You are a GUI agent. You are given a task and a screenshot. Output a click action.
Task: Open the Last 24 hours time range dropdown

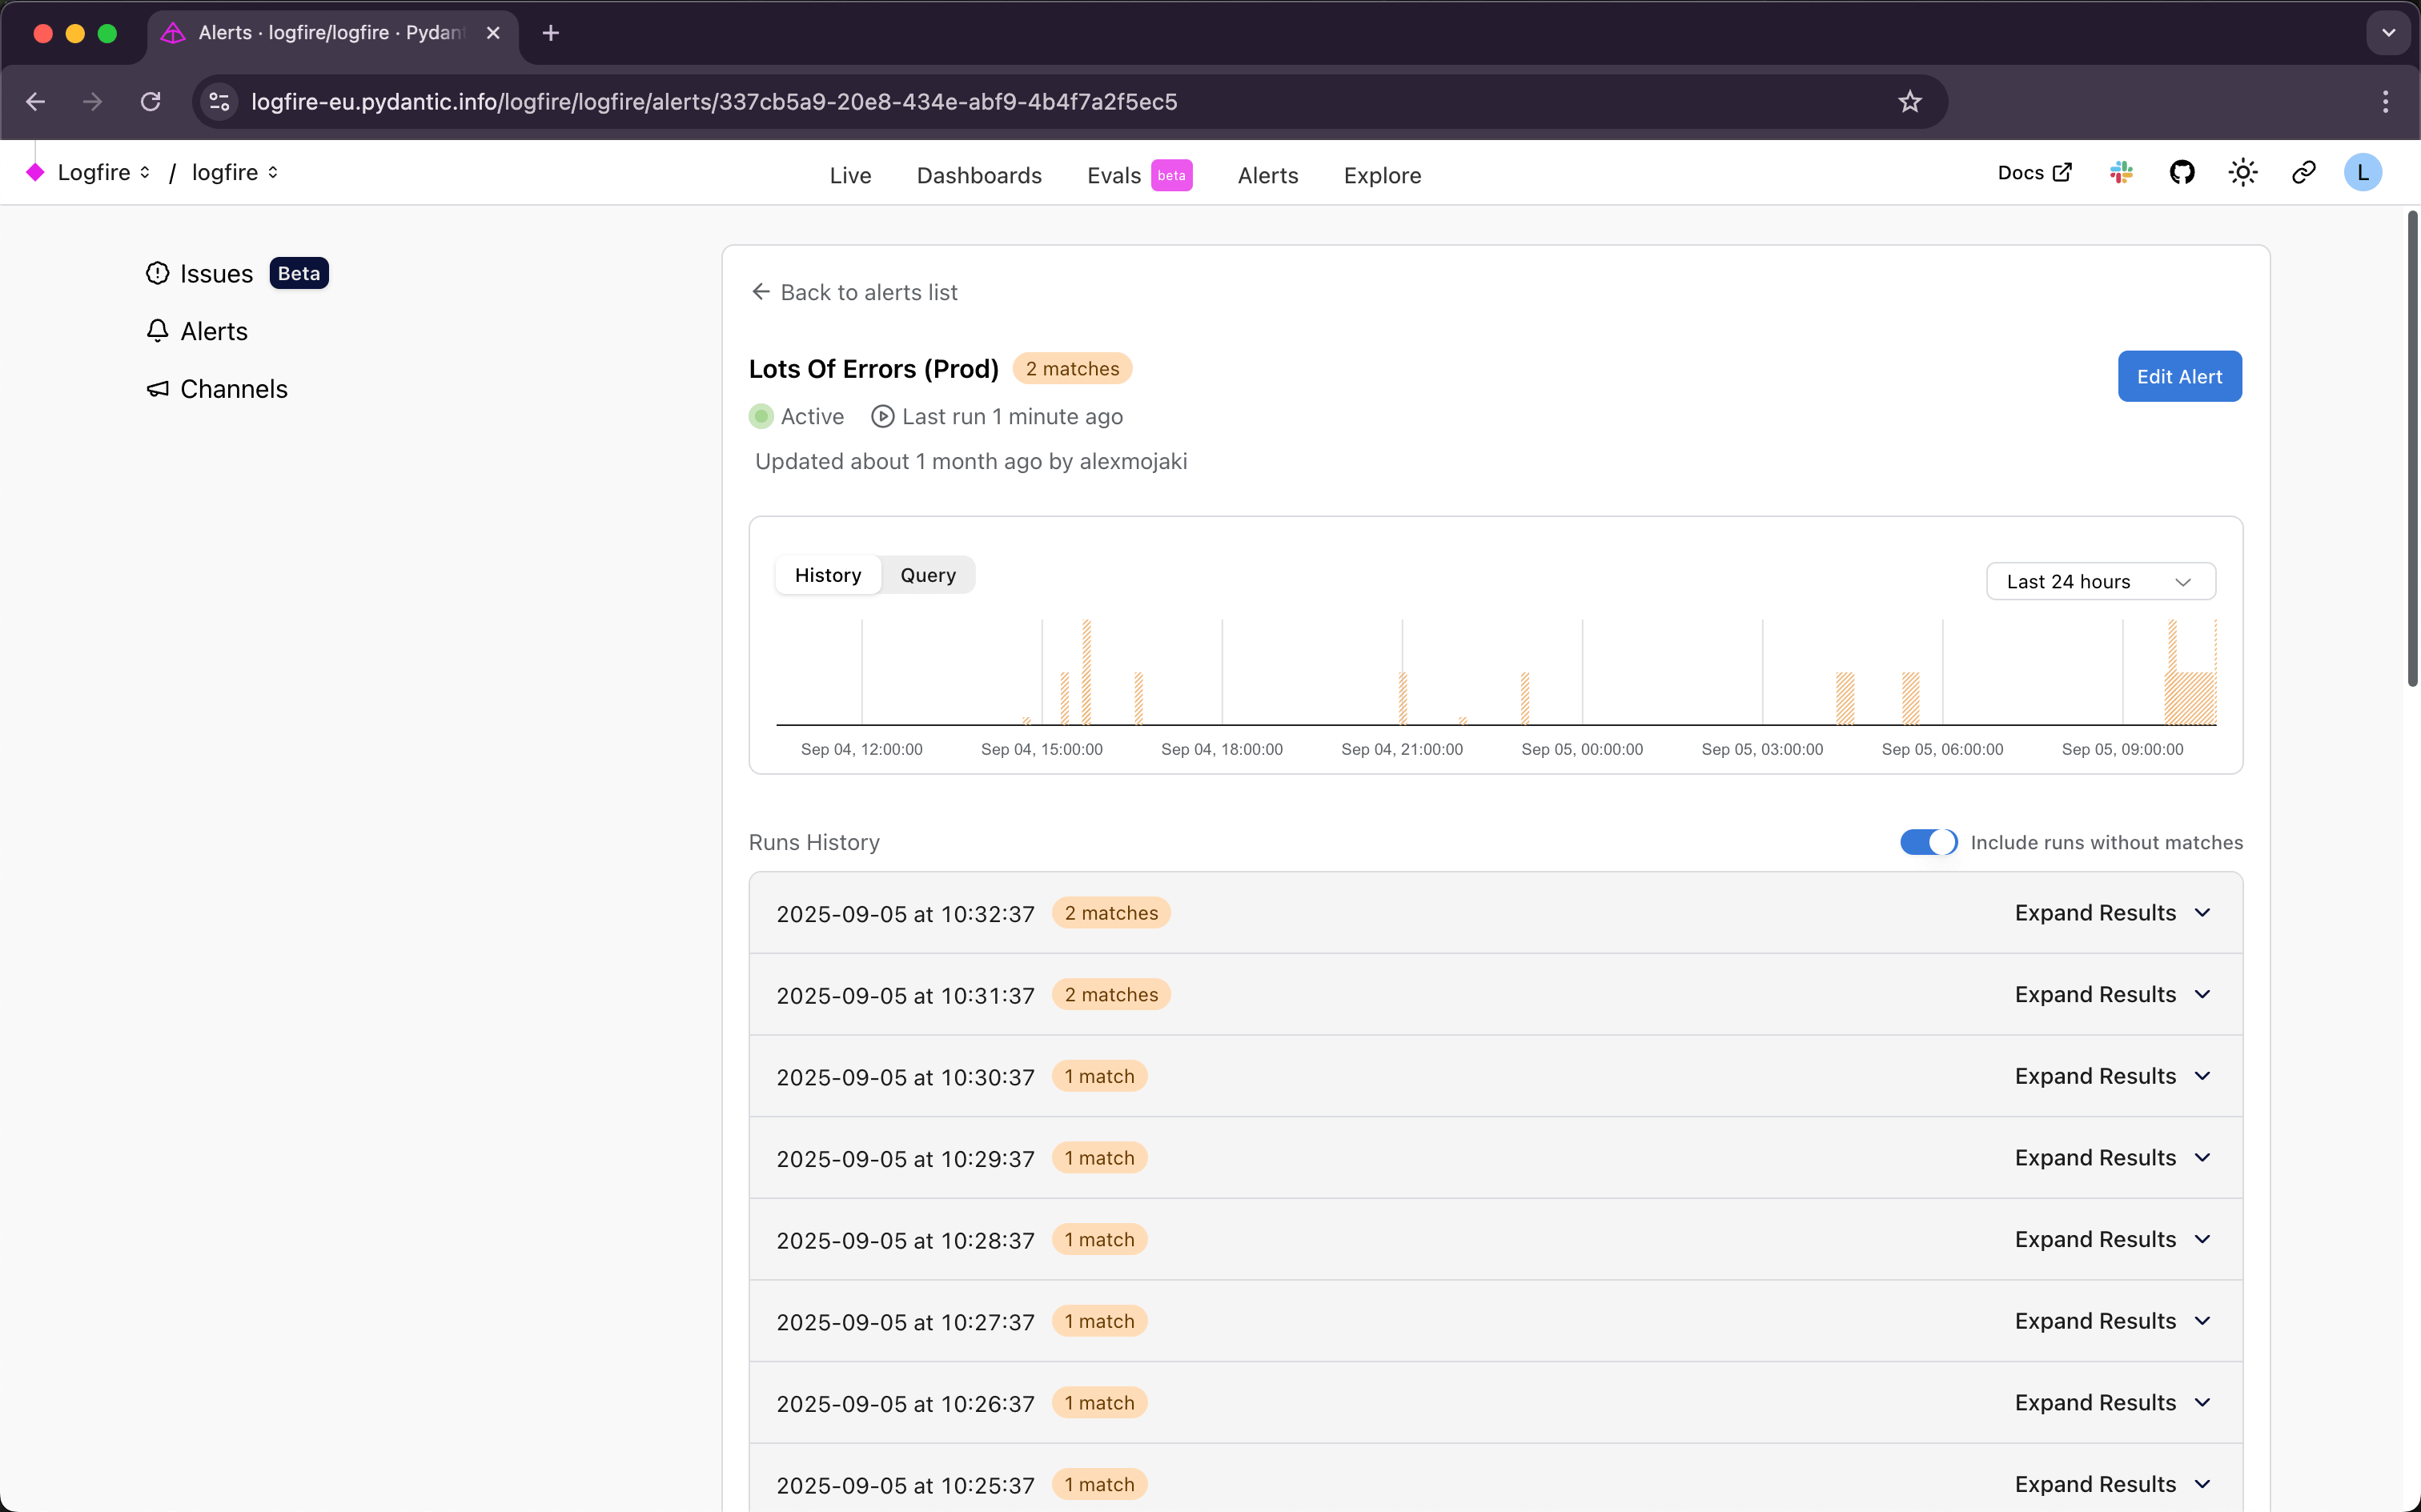(x=2100, y=580)
